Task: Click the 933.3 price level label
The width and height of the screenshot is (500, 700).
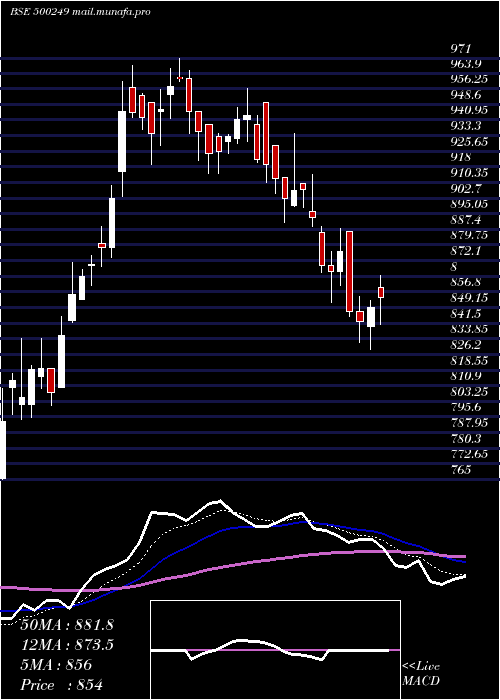Action: 466,126
